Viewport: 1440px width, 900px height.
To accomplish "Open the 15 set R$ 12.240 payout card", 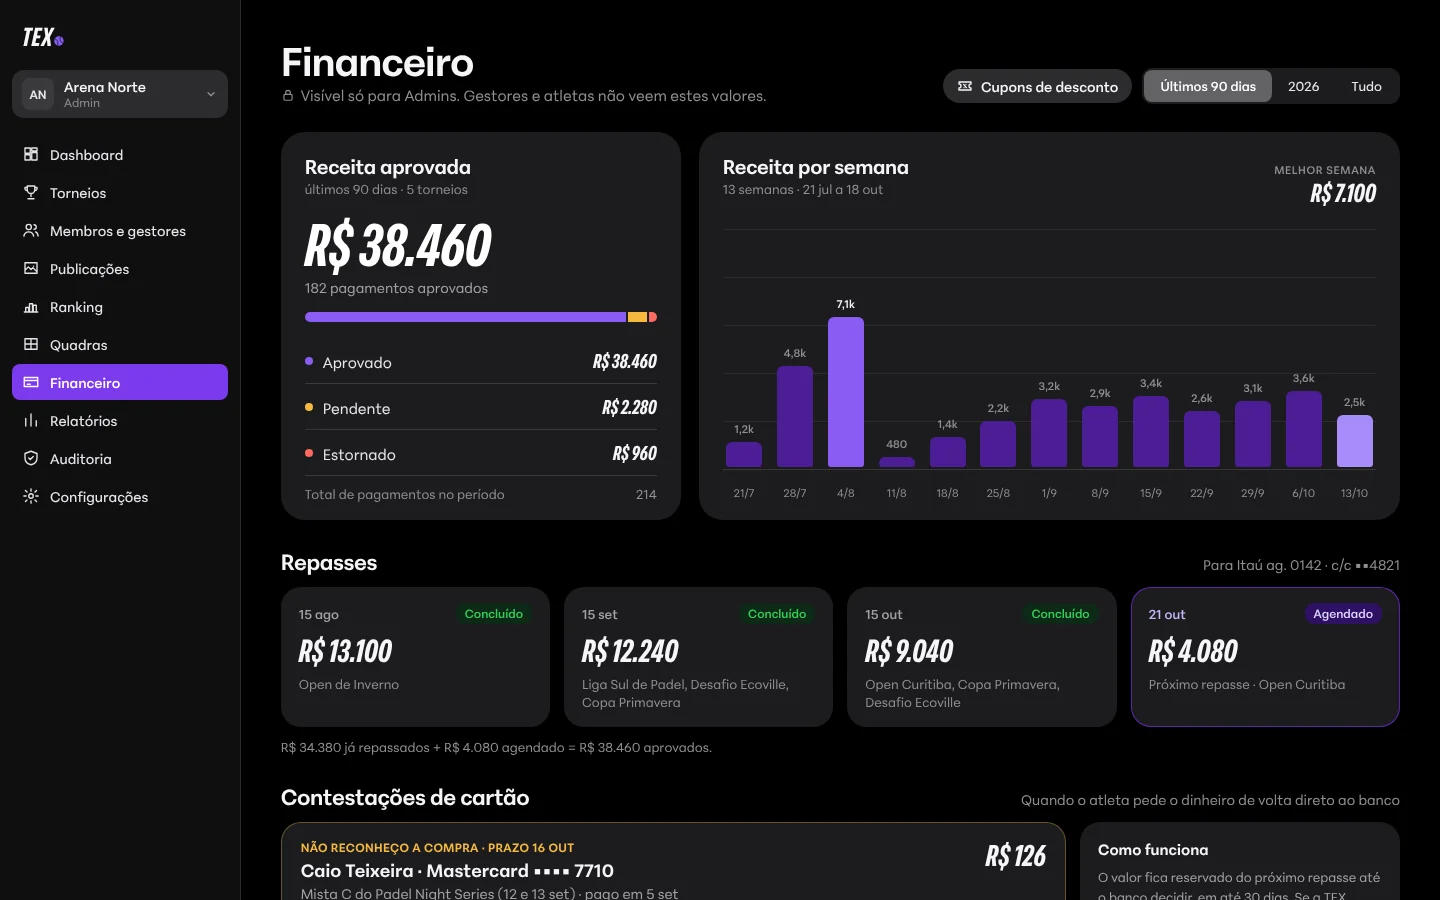I will [698, 657].
